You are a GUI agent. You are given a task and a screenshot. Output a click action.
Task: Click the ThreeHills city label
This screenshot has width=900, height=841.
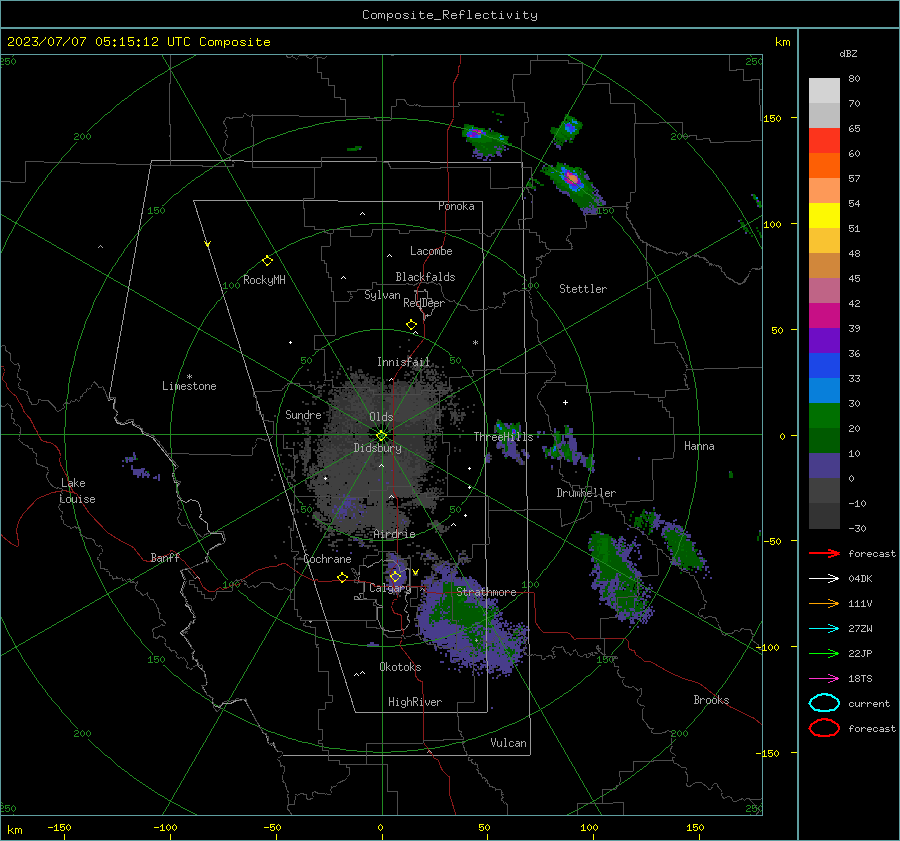click(503, 437)
